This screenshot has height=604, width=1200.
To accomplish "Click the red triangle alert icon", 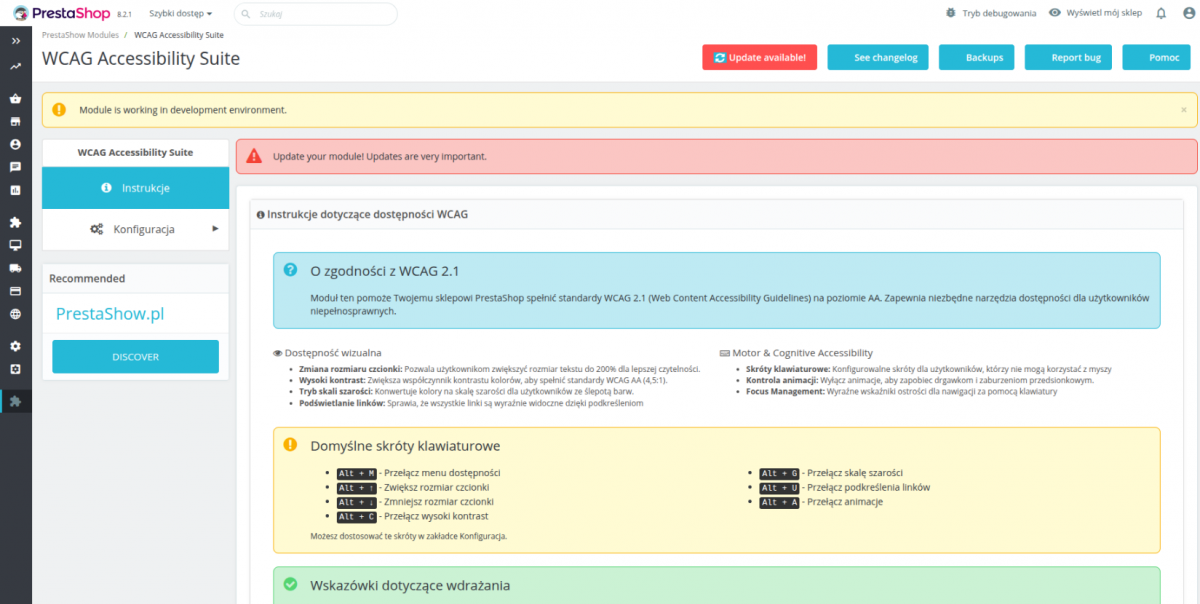I will click(x=254, y=156).
